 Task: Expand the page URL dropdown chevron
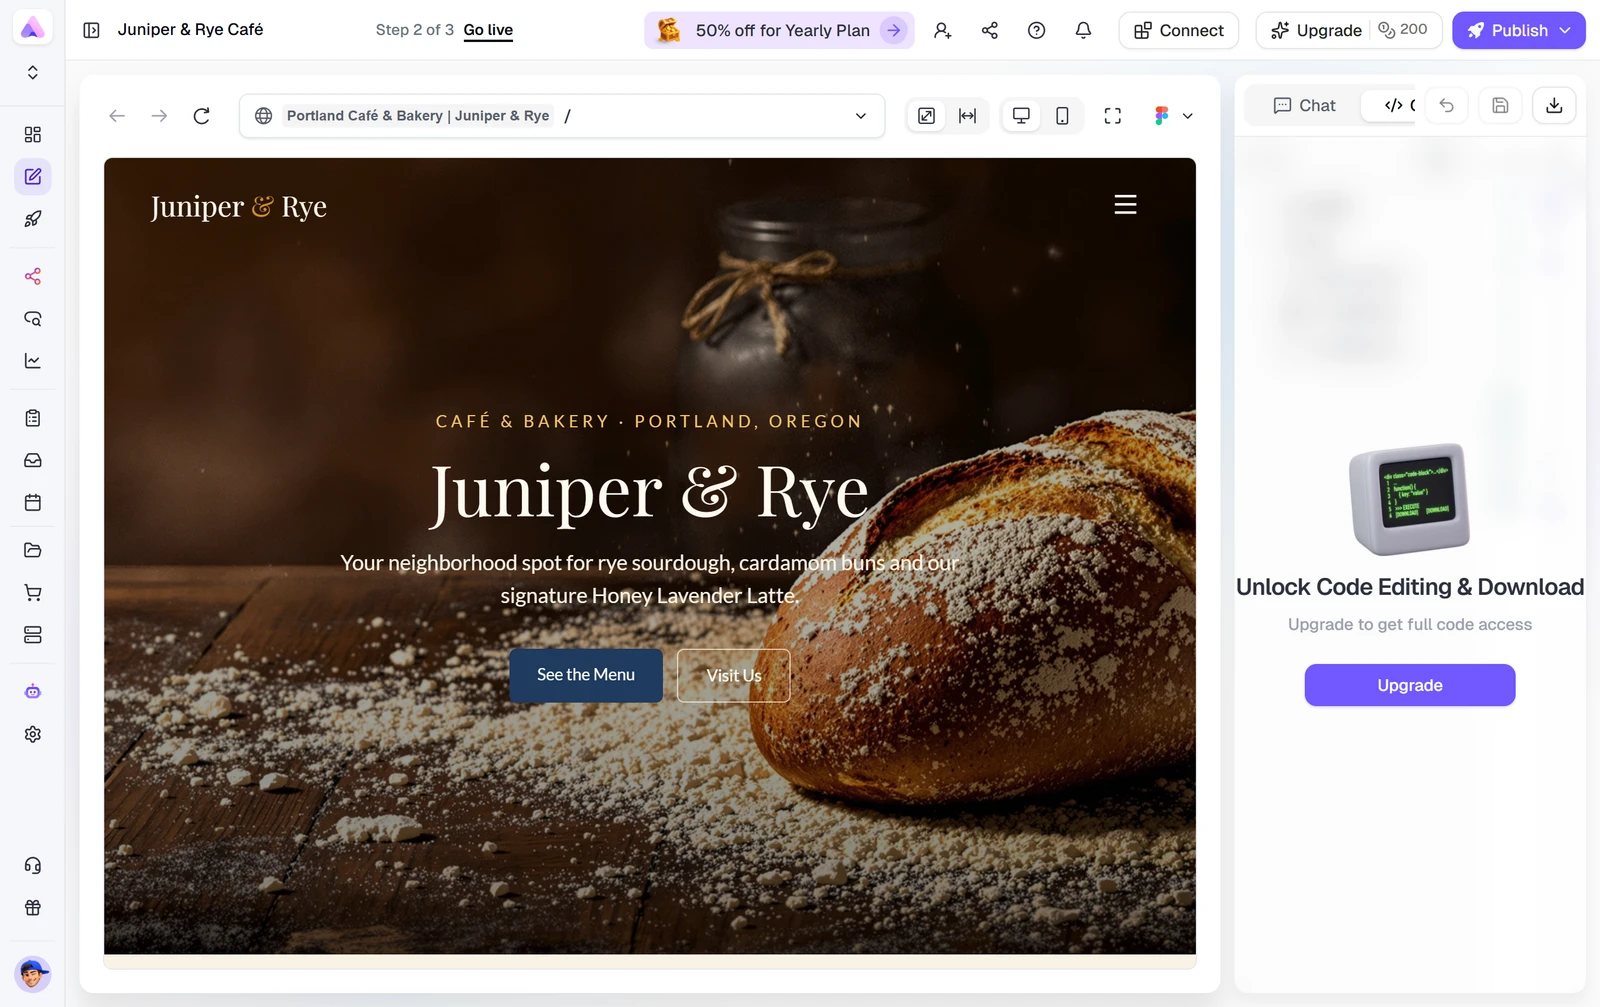click(x=861, y=116)
